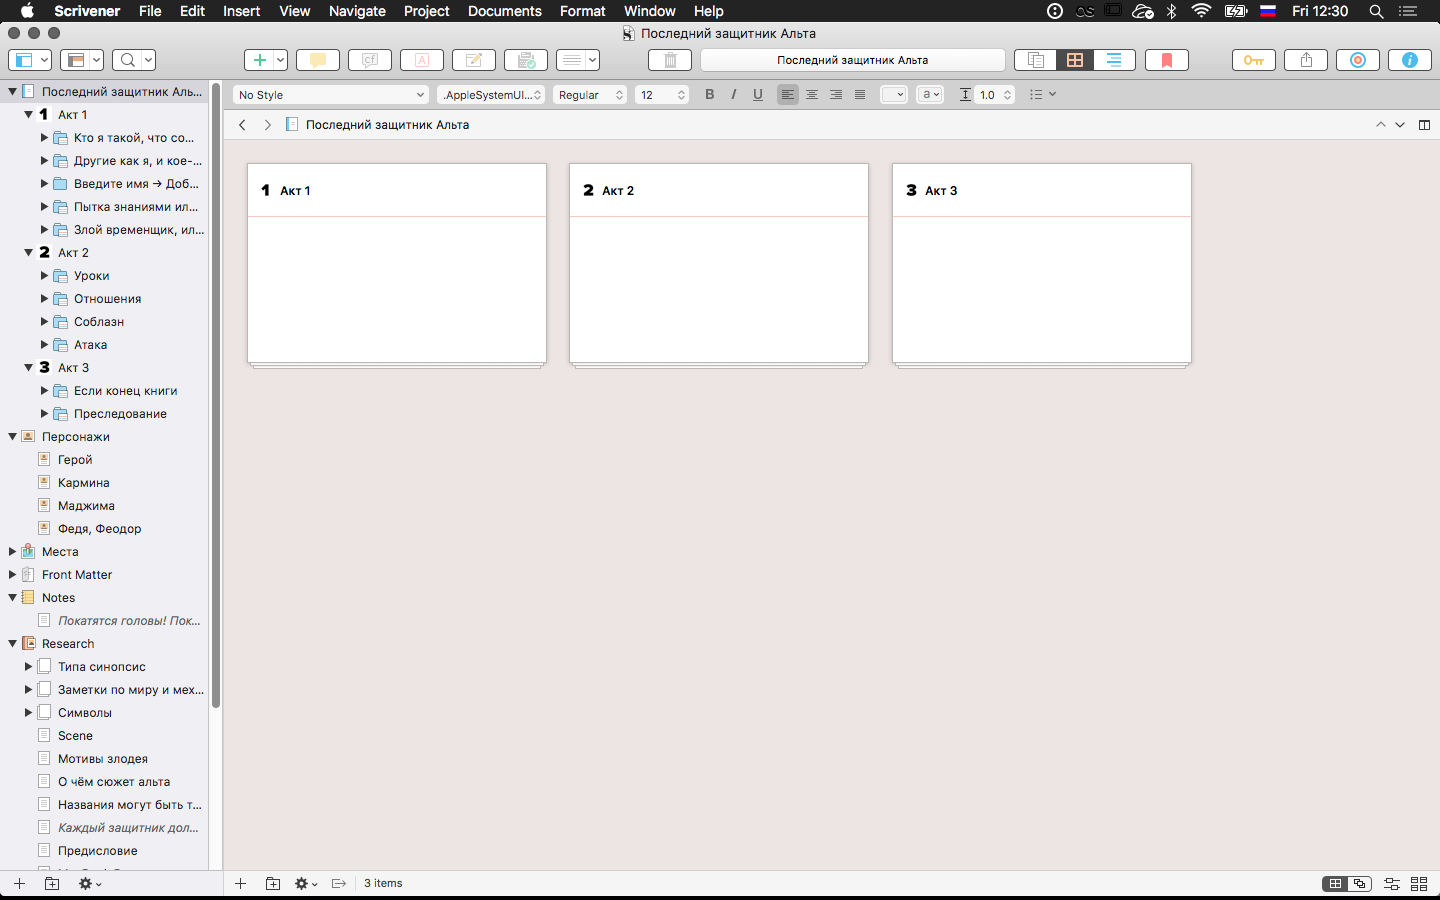Click the red Bookmarks icon
Image resolution: width=1440 pixels, height=900 pixels.
pyautogui.click(x=1166, y=60)
